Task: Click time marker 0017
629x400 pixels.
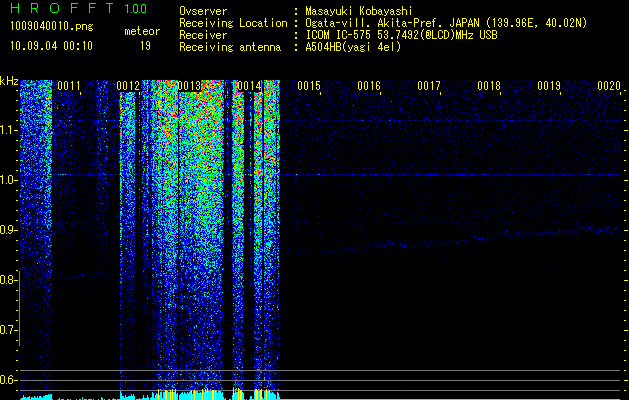Action: [429, 86]
